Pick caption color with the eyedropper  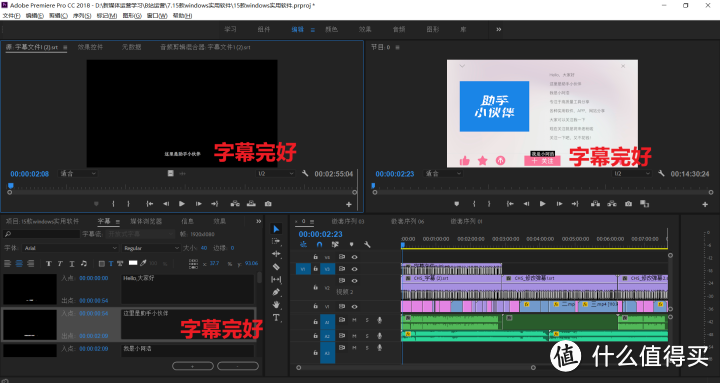pos(143,263)
